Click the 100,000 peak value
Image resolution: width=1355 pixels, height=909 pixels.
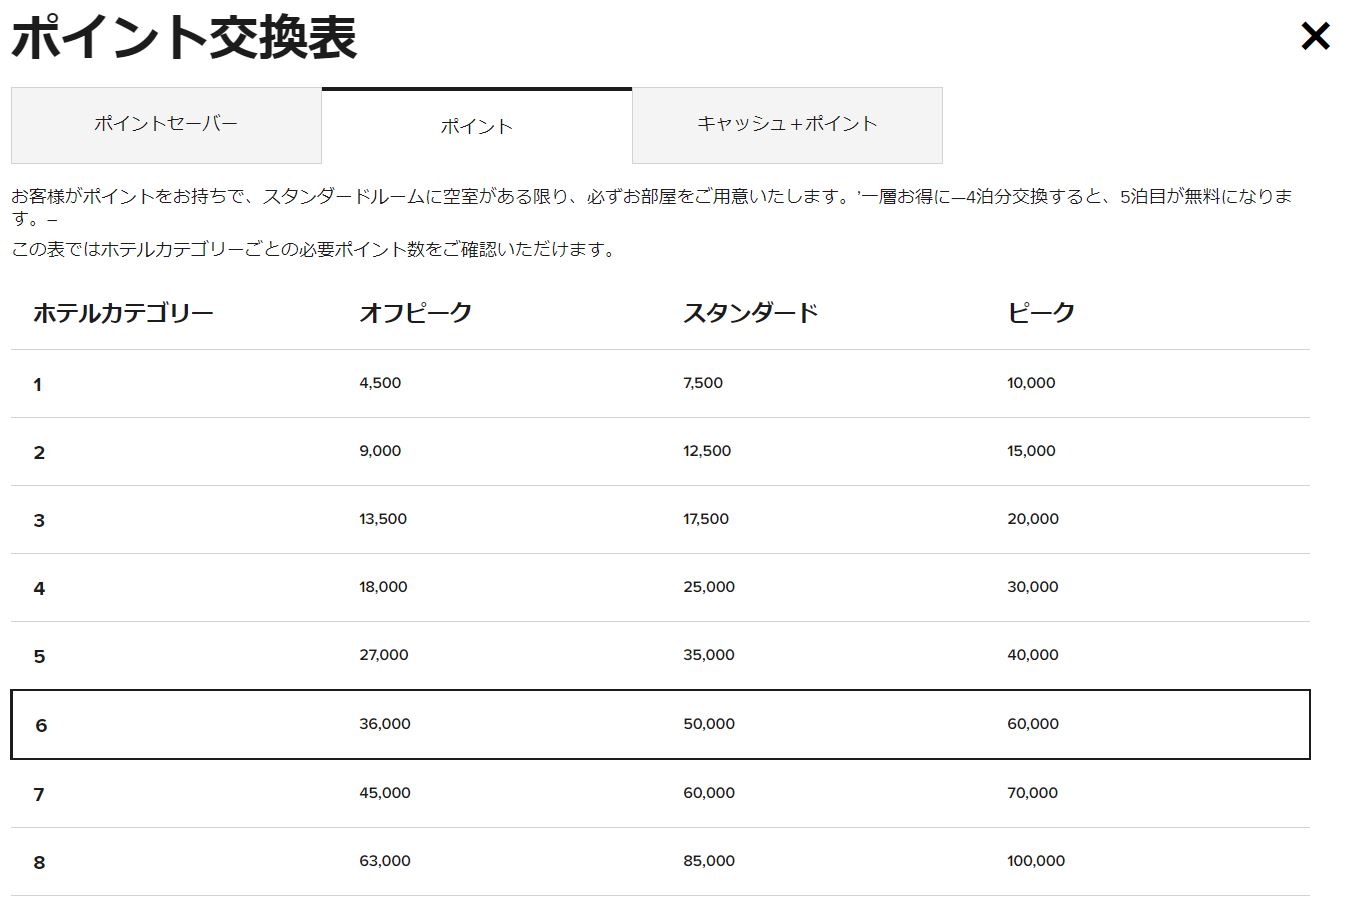[x=1036, y=861]
